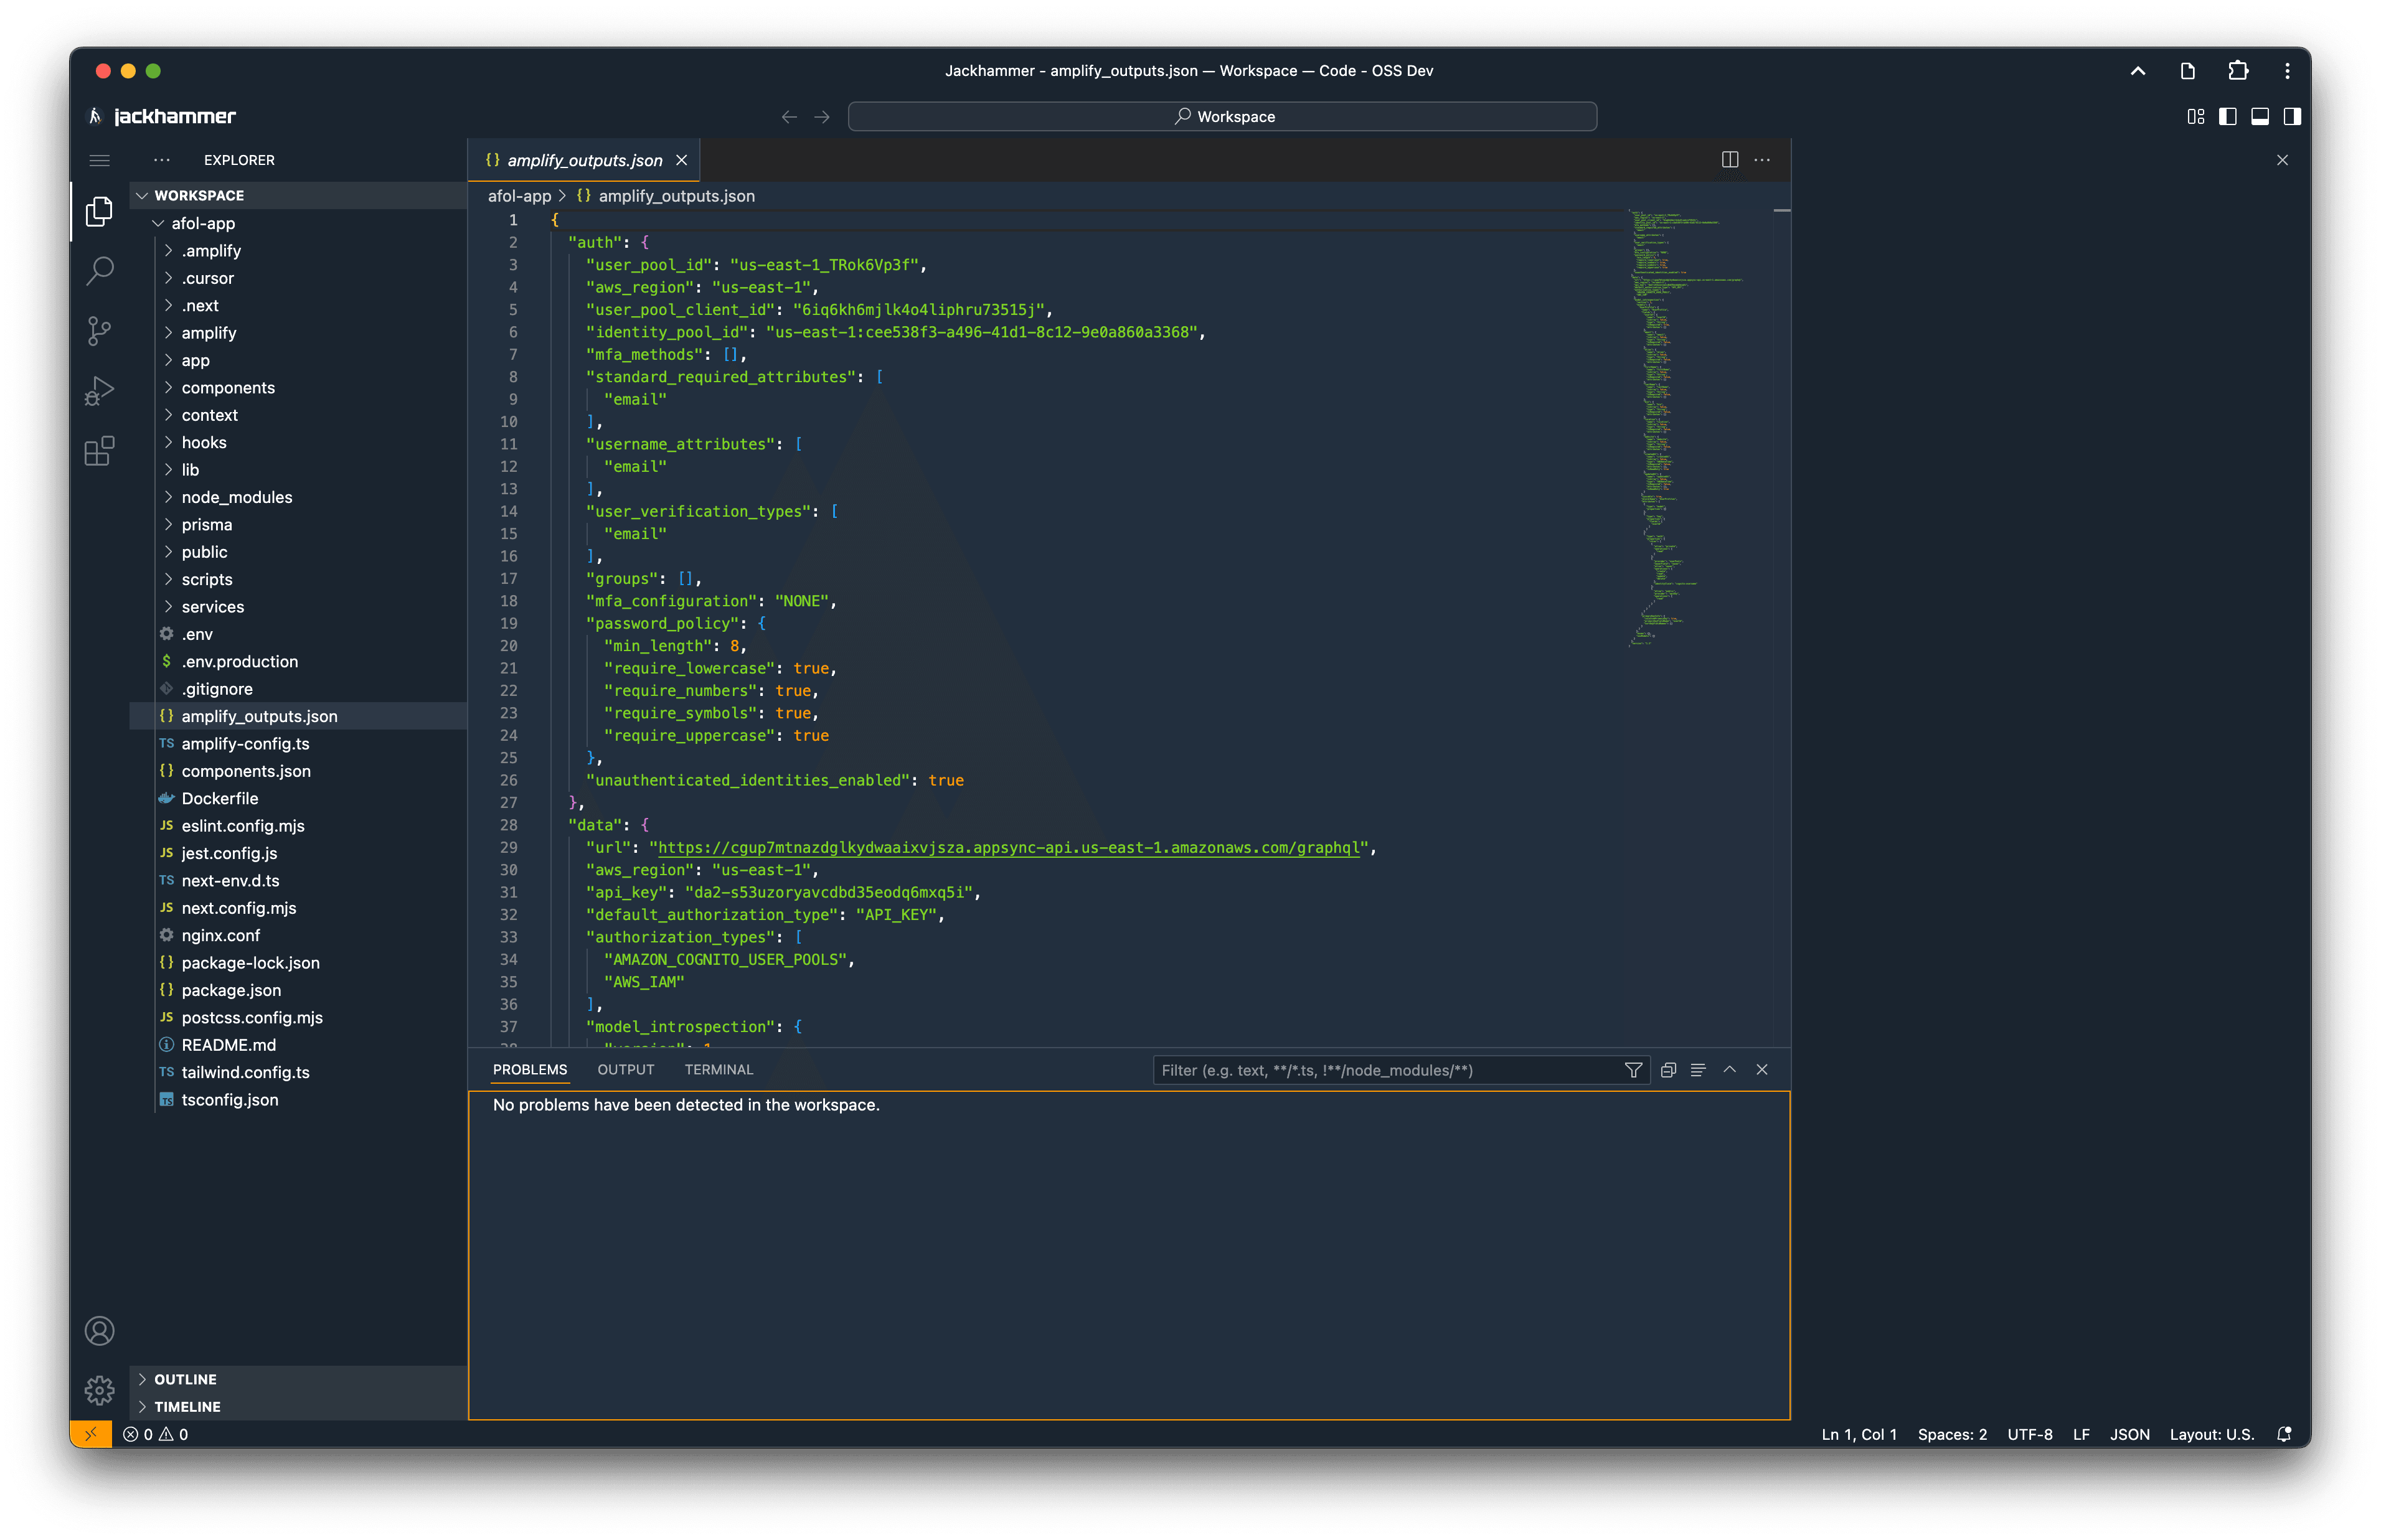Toggle bottom panel visibility
This screenshot has height=1540, width=2381.
(x=2259, y=117)
